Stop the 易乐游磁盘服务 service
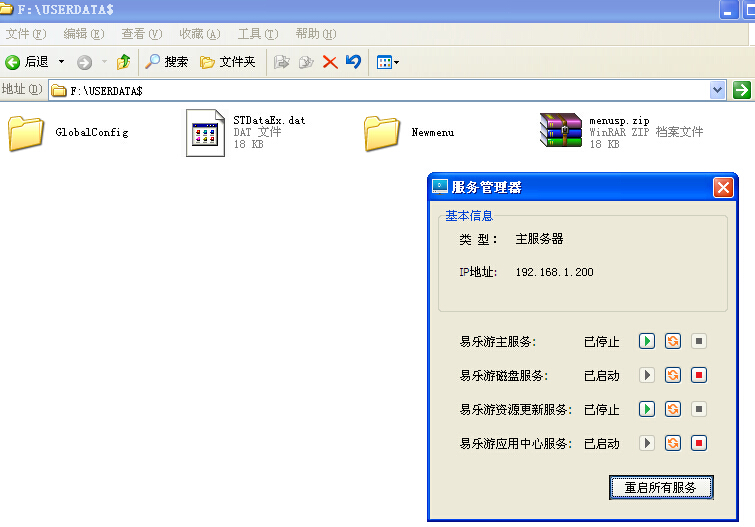Screen dimensions: 755x527 [699, 375]
